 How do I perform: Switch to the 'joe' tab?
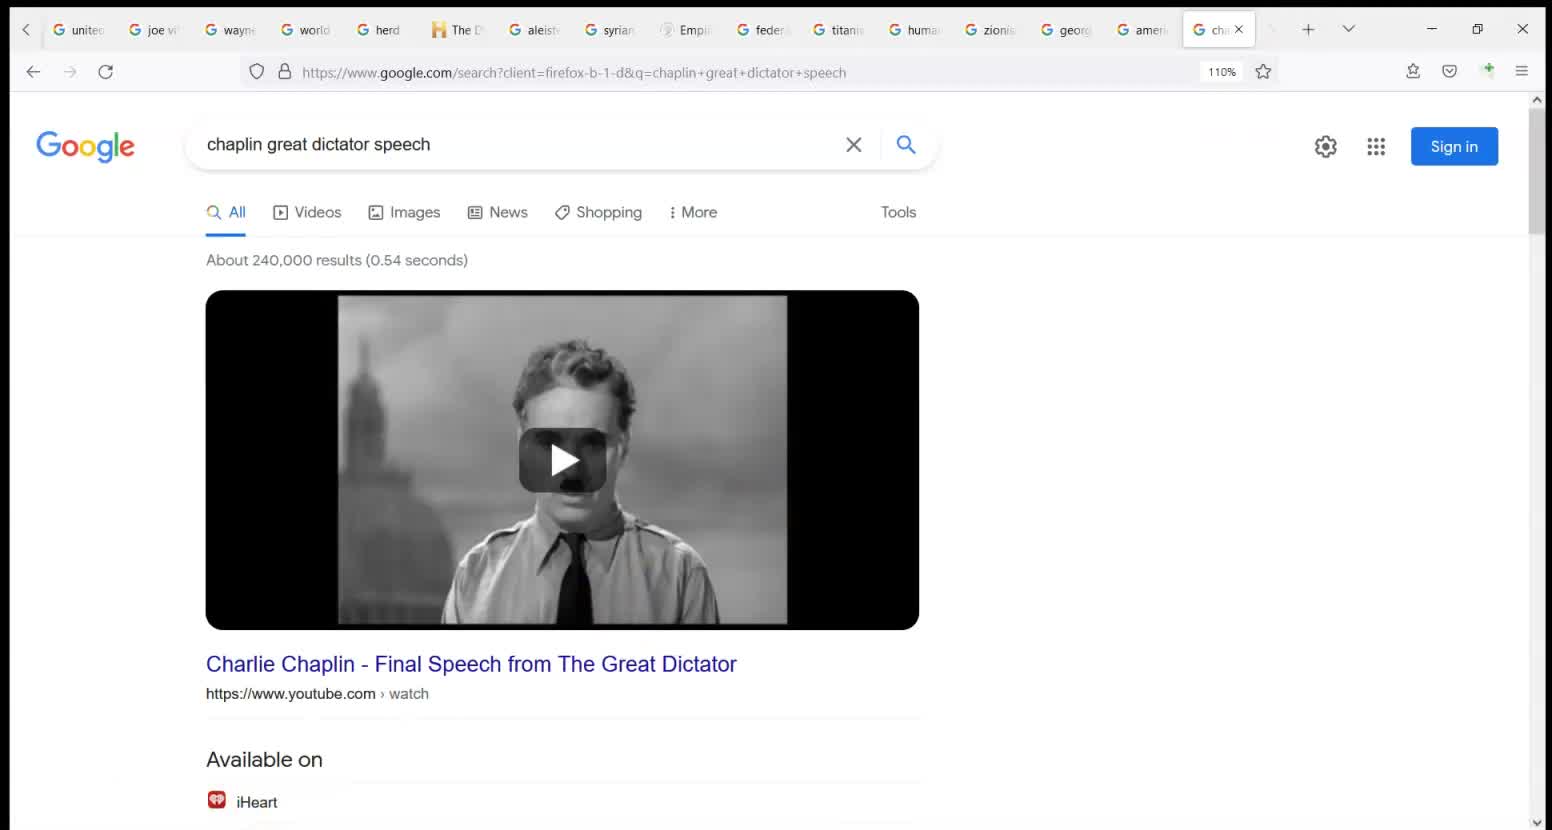click(x=154, y=30)
